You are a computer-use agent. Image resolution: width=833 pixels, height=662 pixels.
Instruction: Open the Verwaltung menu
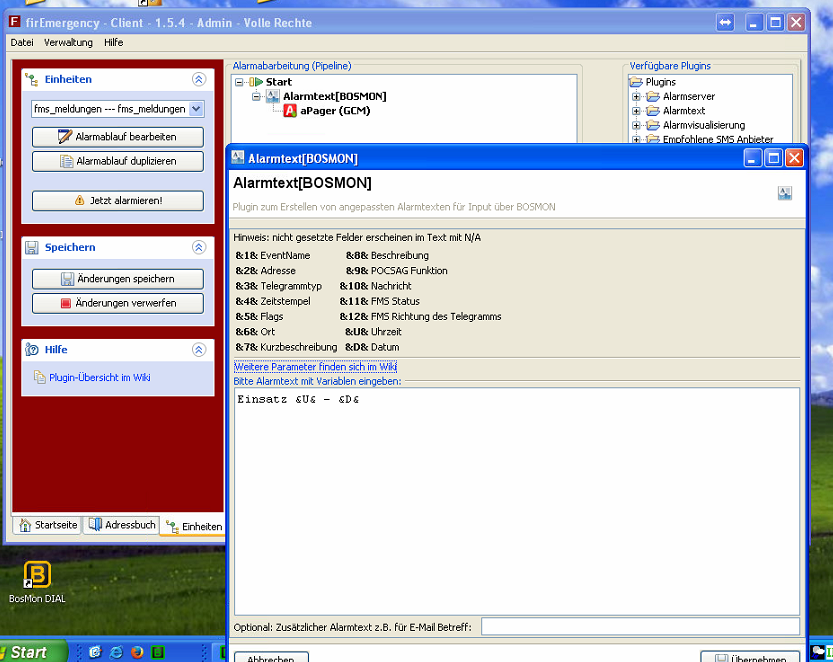click(68, 43)
